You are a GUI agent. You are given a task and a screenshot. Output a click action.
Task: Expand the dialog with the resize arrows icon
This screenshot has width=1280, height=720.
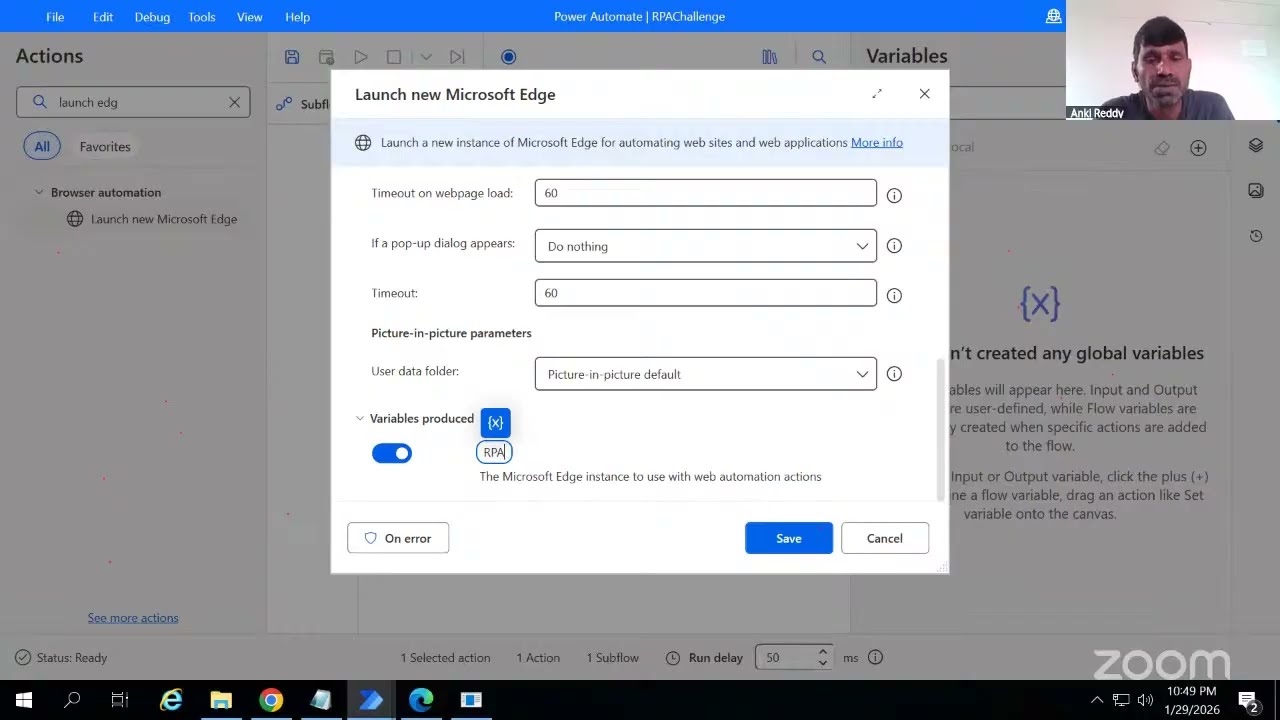[877, 94]
